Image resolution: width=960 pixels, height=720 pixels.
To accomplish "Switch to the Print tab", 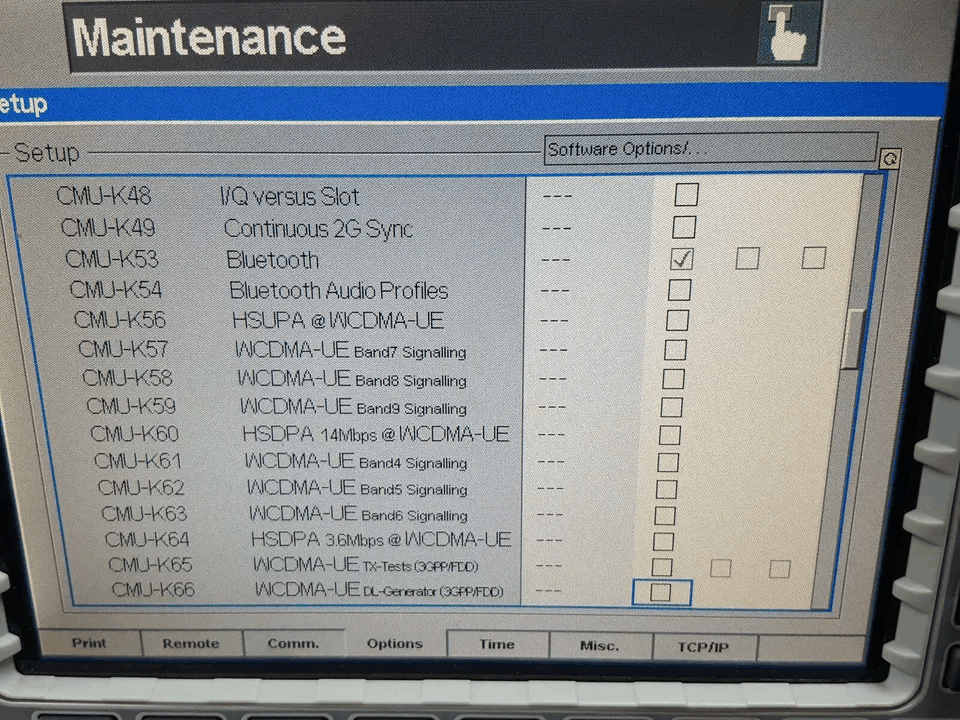I will pos(89,644).
